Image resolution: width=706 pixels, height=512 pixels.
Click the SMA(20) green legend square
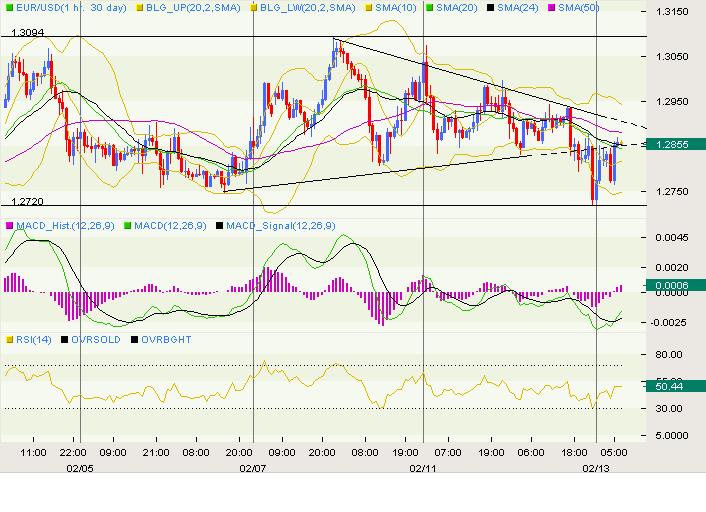[430, 8]
